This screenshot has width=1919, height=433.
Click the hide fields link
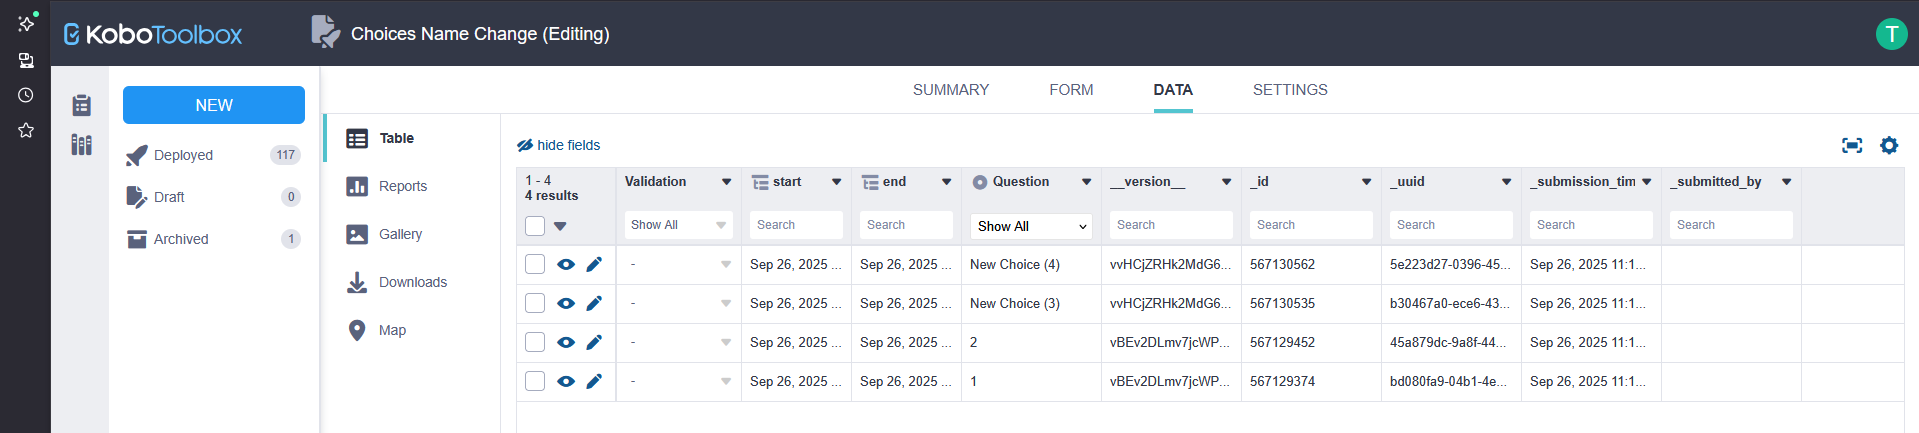559,145
